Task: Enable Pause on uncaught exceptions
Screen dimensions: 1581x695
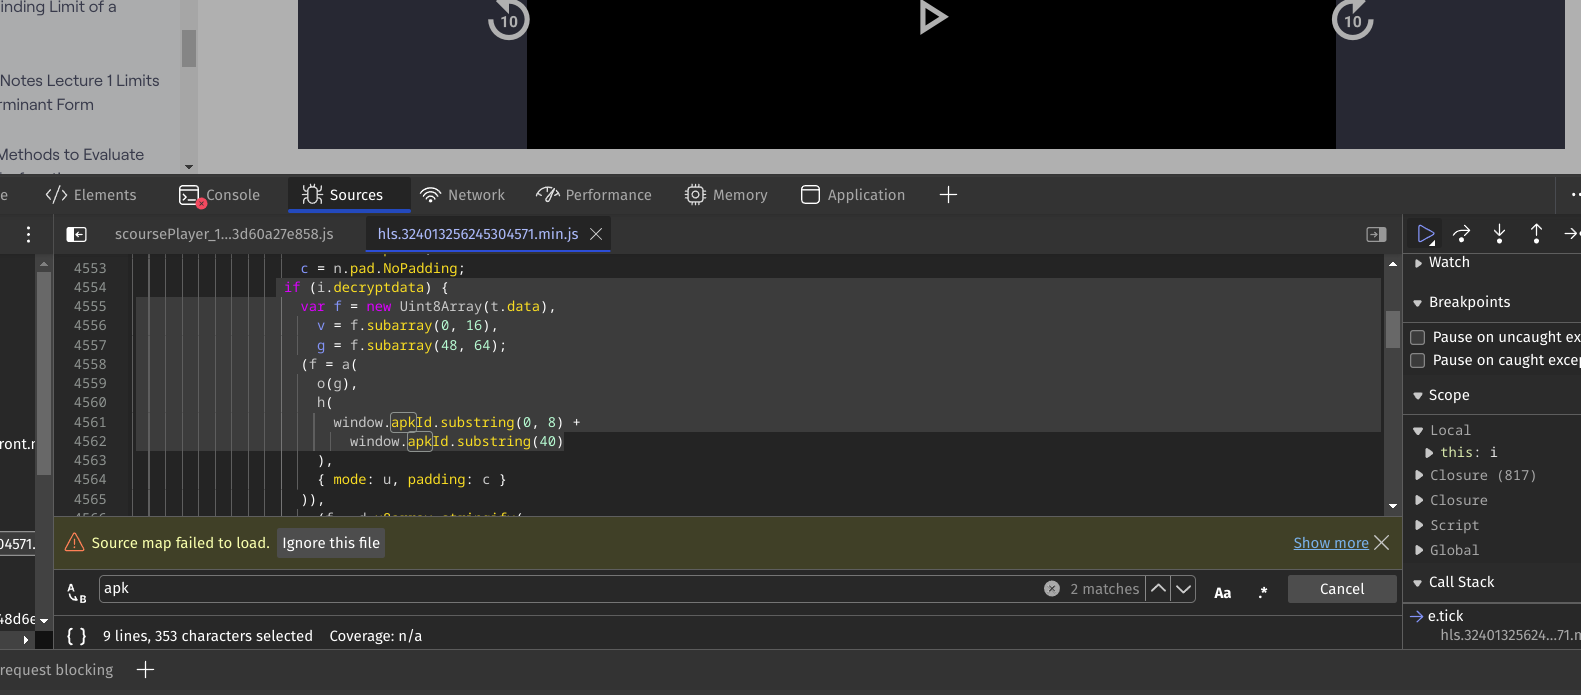Action: 1417,337
